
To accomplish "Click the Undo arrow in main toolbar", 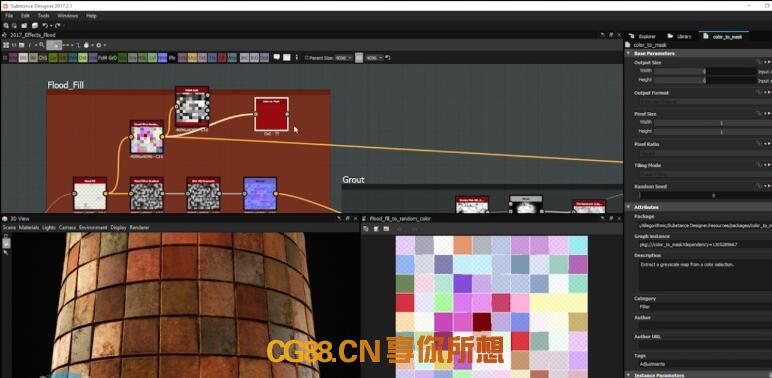I will coord(45,26).
